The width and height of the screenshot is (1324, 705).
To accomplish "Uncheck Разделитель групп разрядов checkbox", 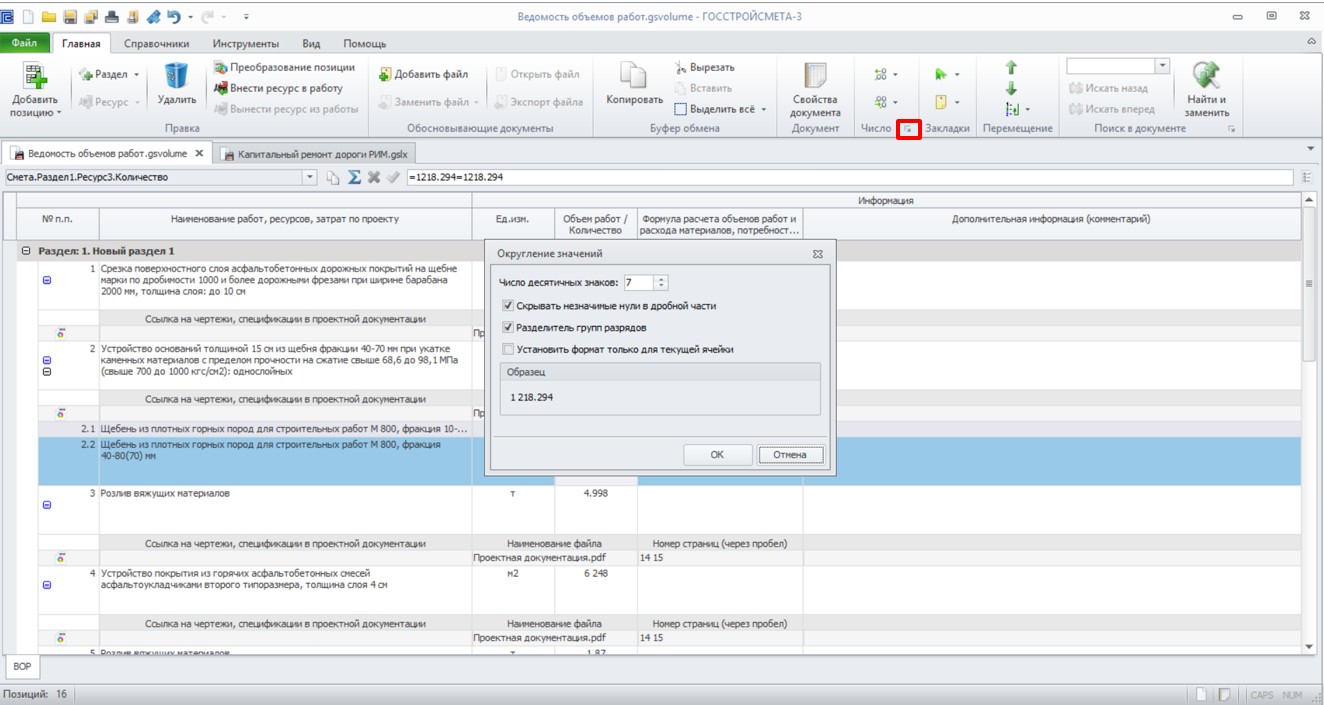I will [508, 328].
